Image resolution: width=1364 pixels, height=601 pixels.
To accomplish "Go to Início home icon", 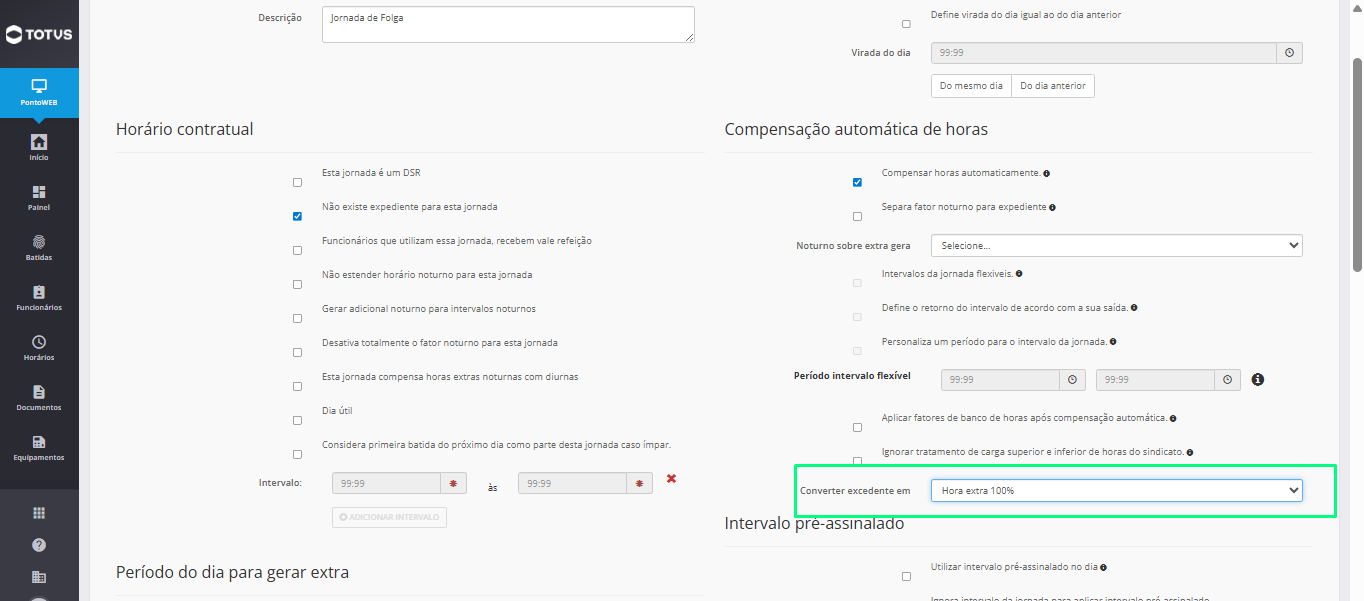I will point(39,142).
